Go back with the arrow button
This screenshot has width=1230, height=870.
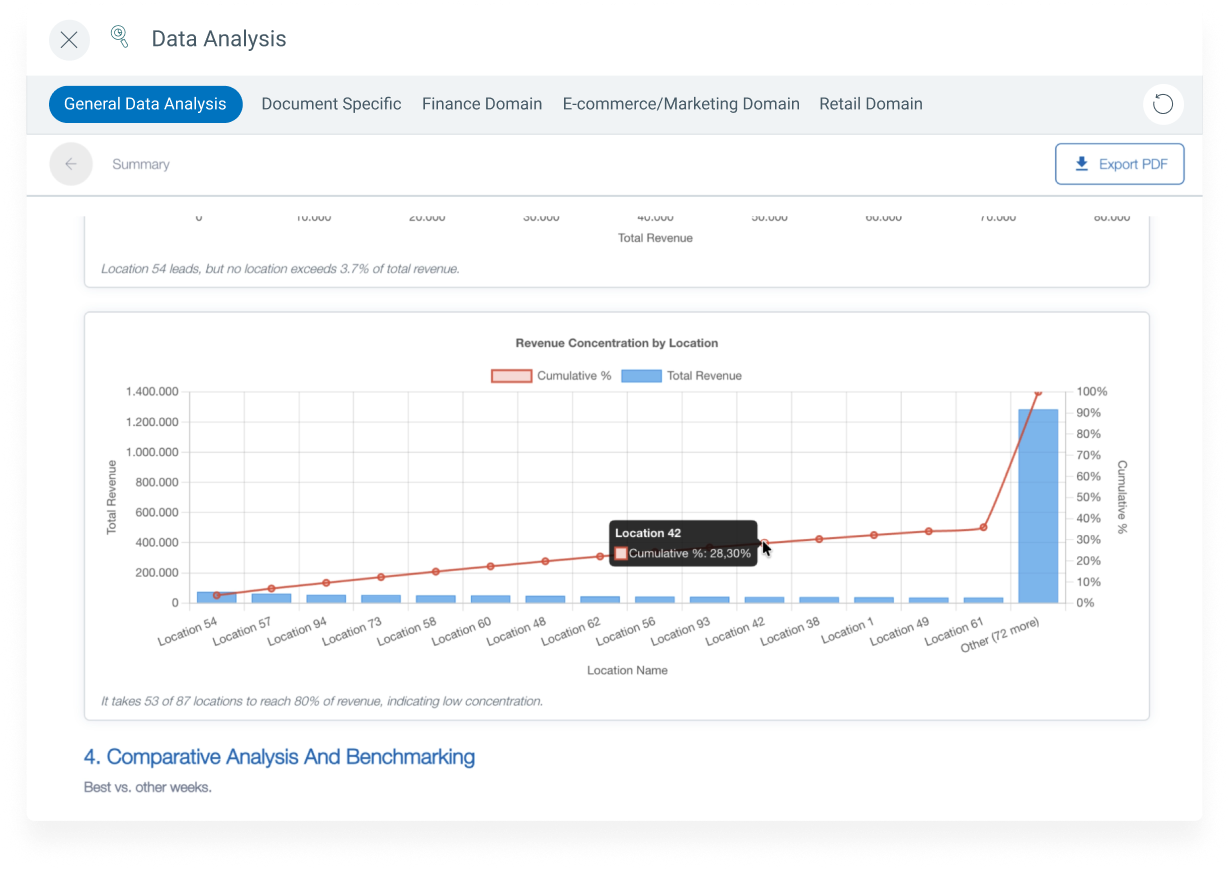71,164
